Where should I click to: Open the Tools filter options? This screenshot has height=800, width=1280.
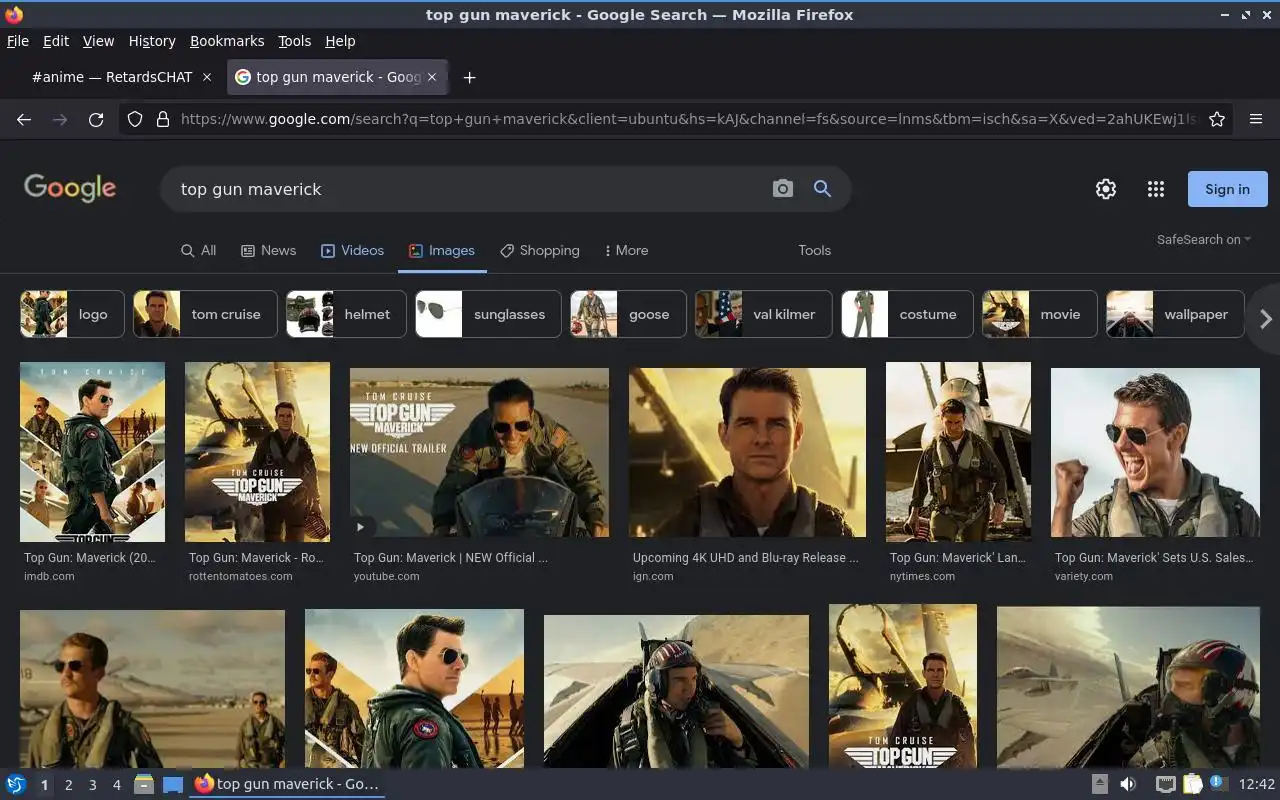[x=814, y=250]
